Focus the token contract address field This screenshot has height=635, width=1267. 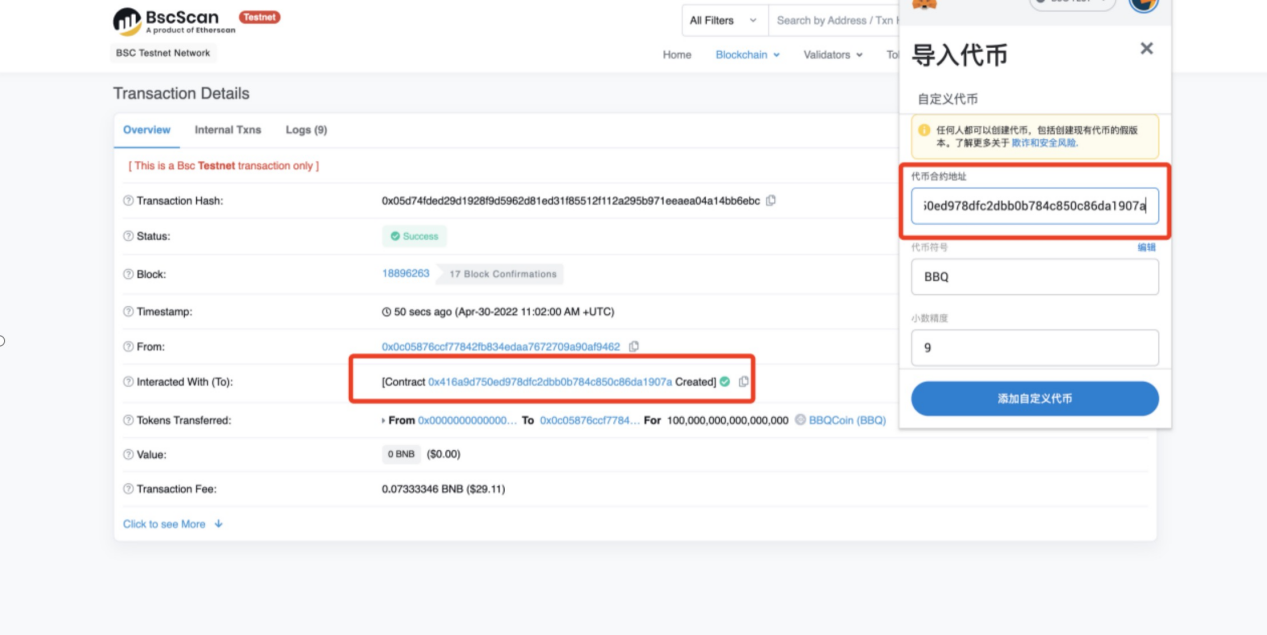(x=1035, y=205)
